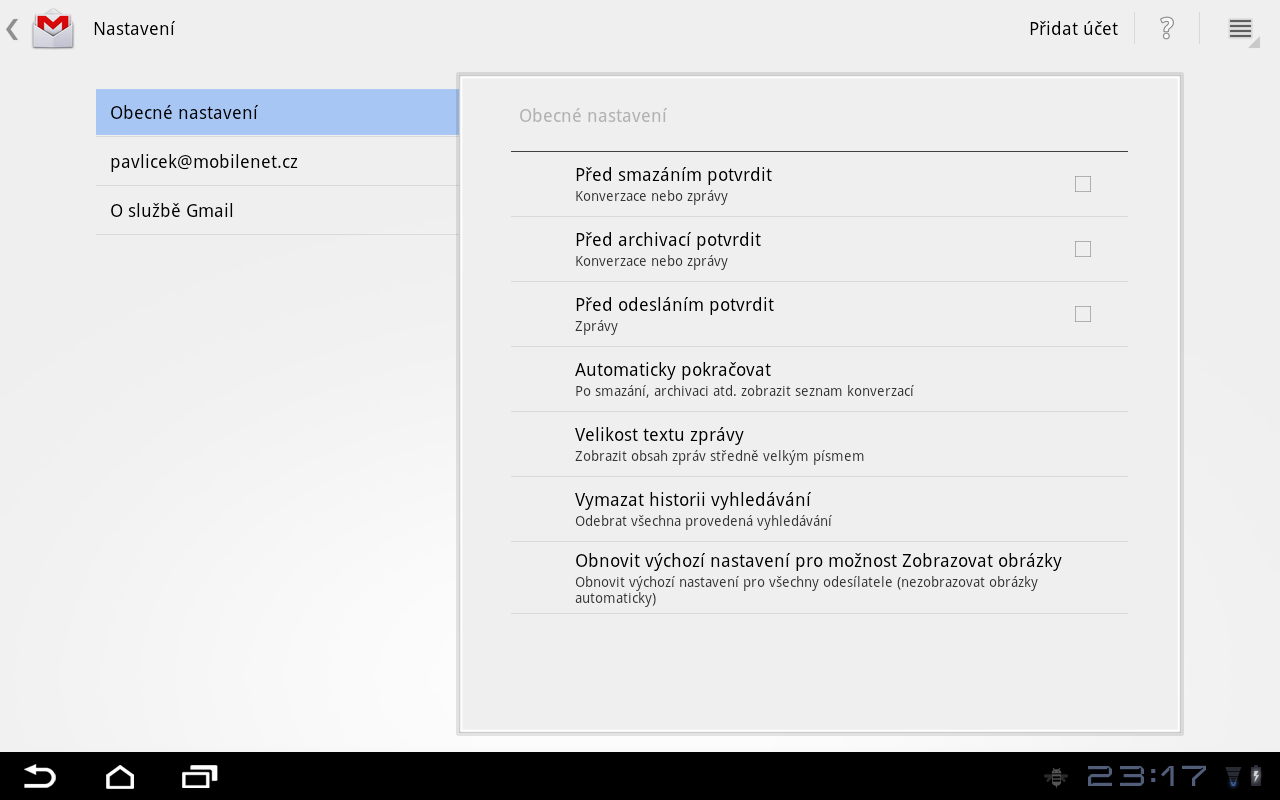This screenshot has height=800, width=1280.
Task: Tap Vymazat historii vyhledávání
Action: 818,509
